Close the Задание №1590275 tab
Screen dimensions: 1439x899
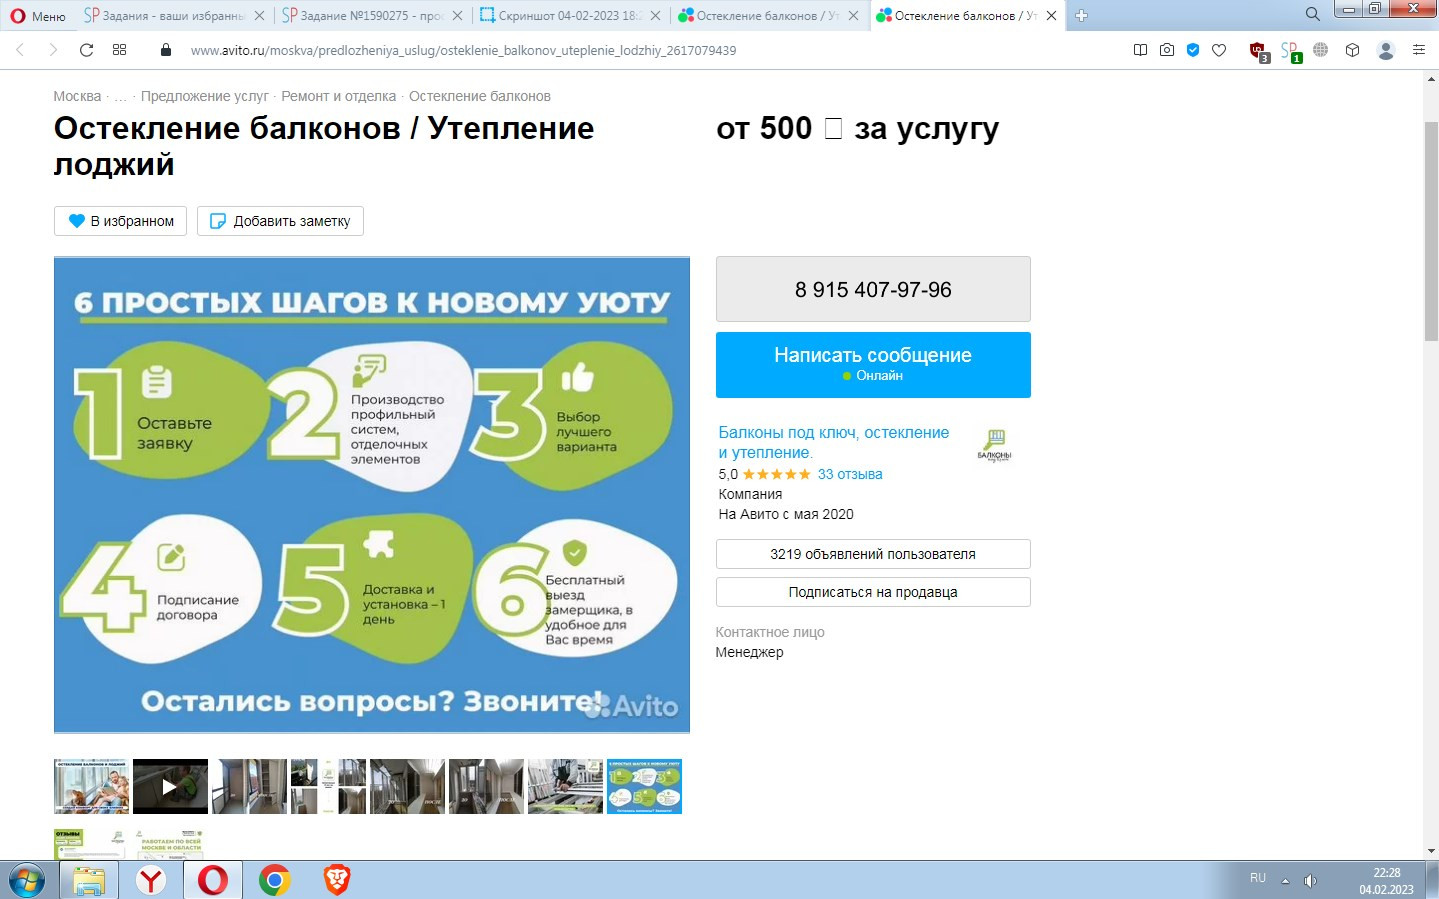coord(458,16)
